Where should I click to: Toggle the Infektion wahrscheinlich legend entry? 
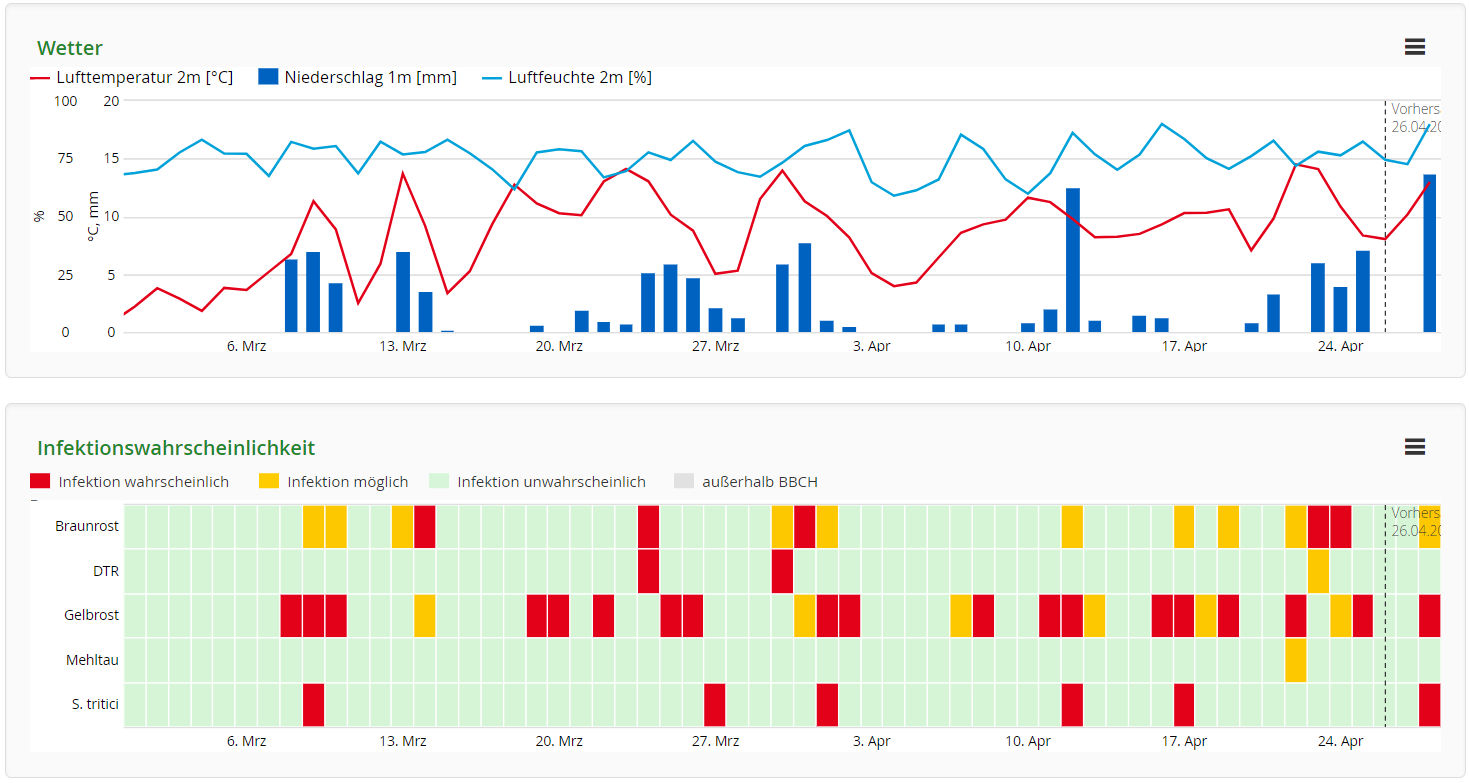130,481
